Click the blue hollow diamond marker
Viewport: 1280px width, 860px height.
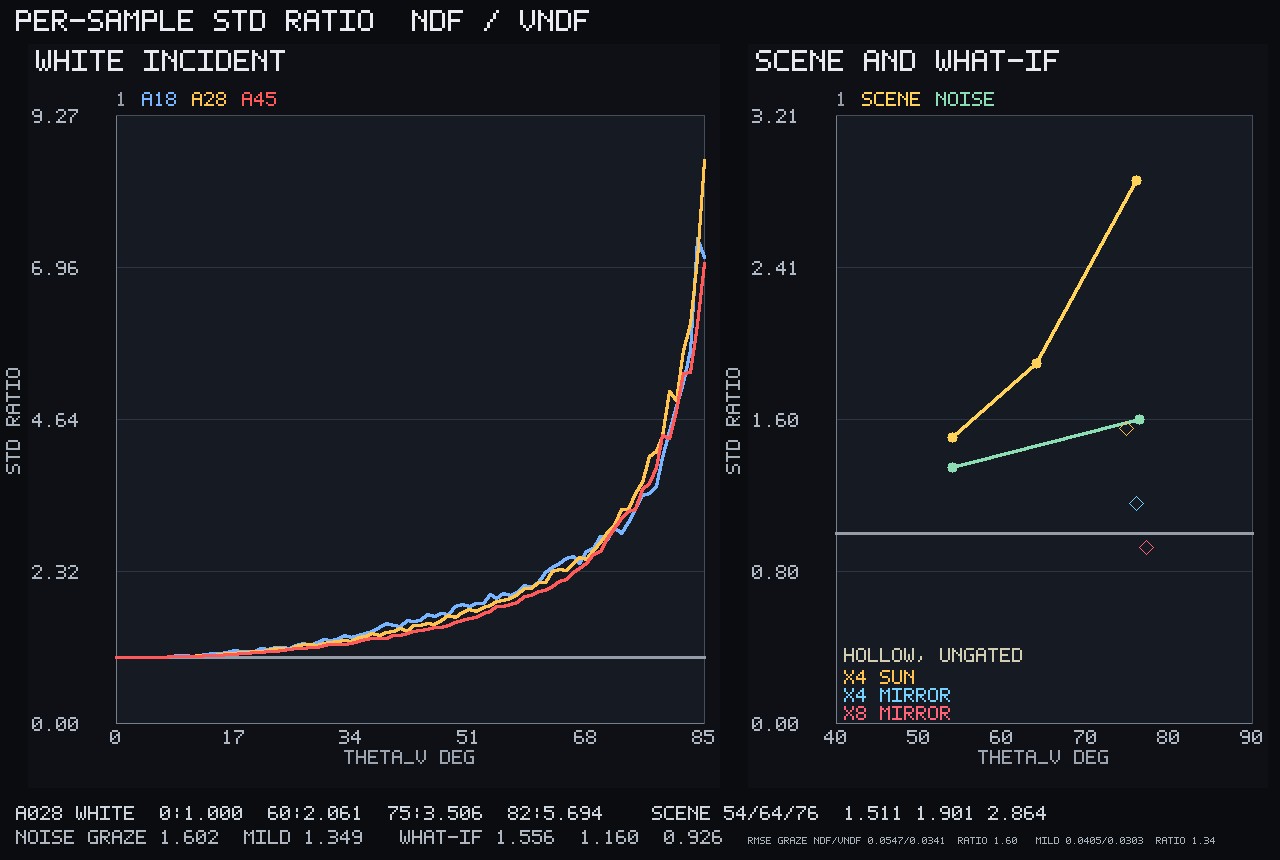pos(1136,503)
